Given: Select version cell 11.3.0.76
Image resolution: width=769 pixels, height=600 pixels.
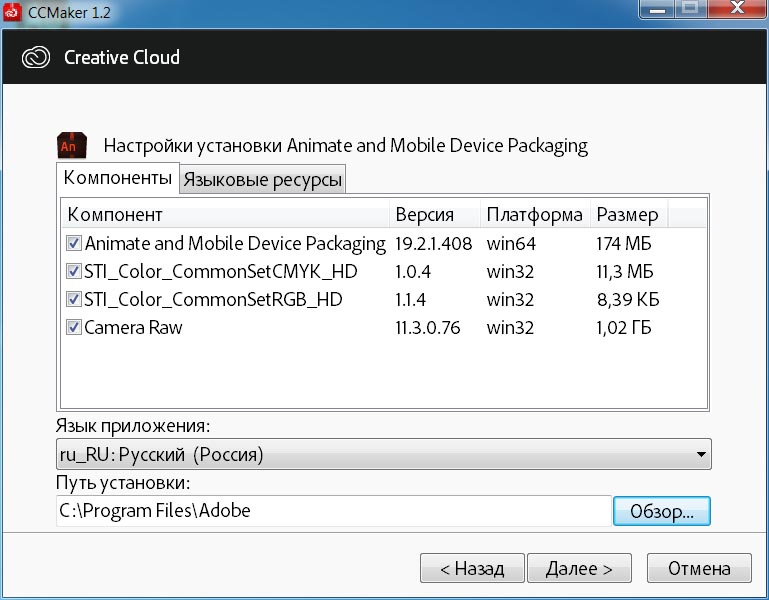Looking at the screenshot, I should click(x=428, y=328).
